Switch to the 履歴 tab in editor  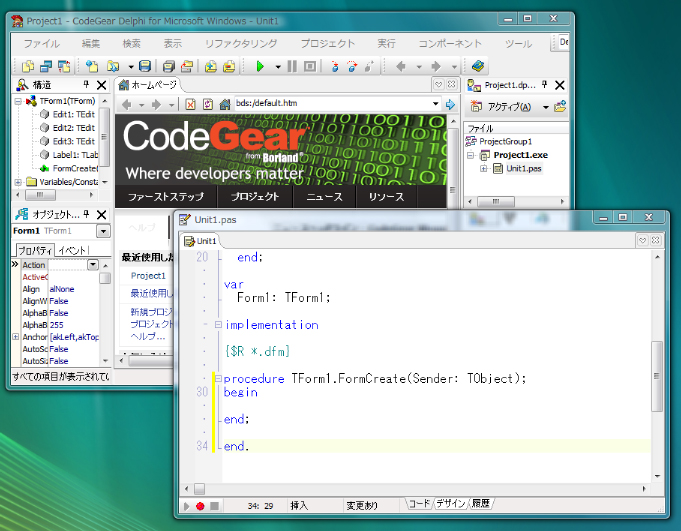point(481,503)
